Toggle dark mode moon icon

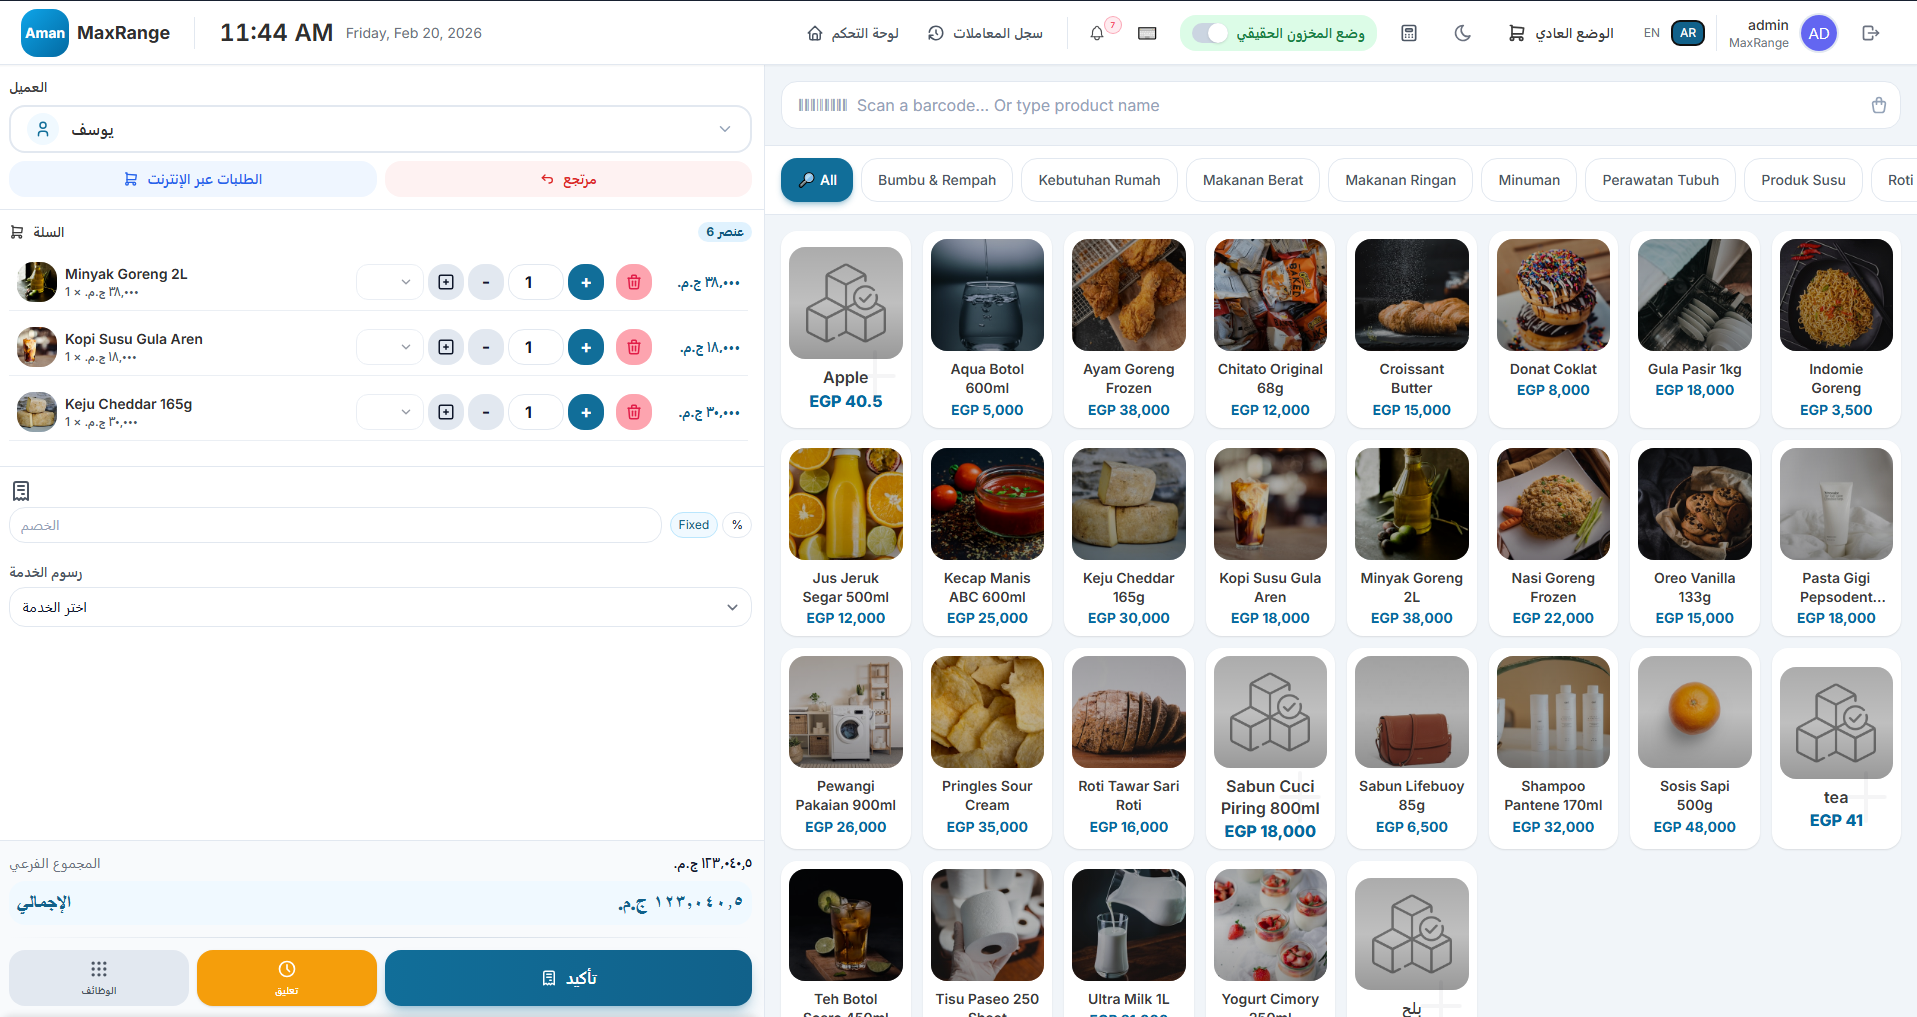[x=1462, y=33]
